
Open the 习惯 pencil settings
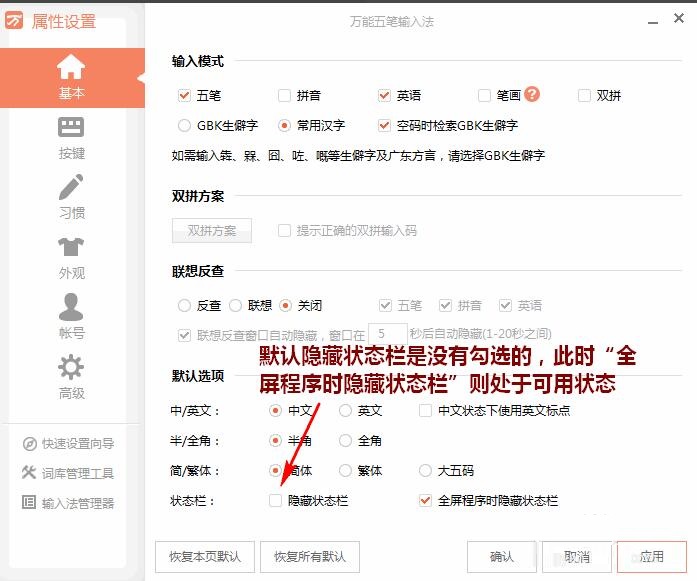tap(71, 197)
